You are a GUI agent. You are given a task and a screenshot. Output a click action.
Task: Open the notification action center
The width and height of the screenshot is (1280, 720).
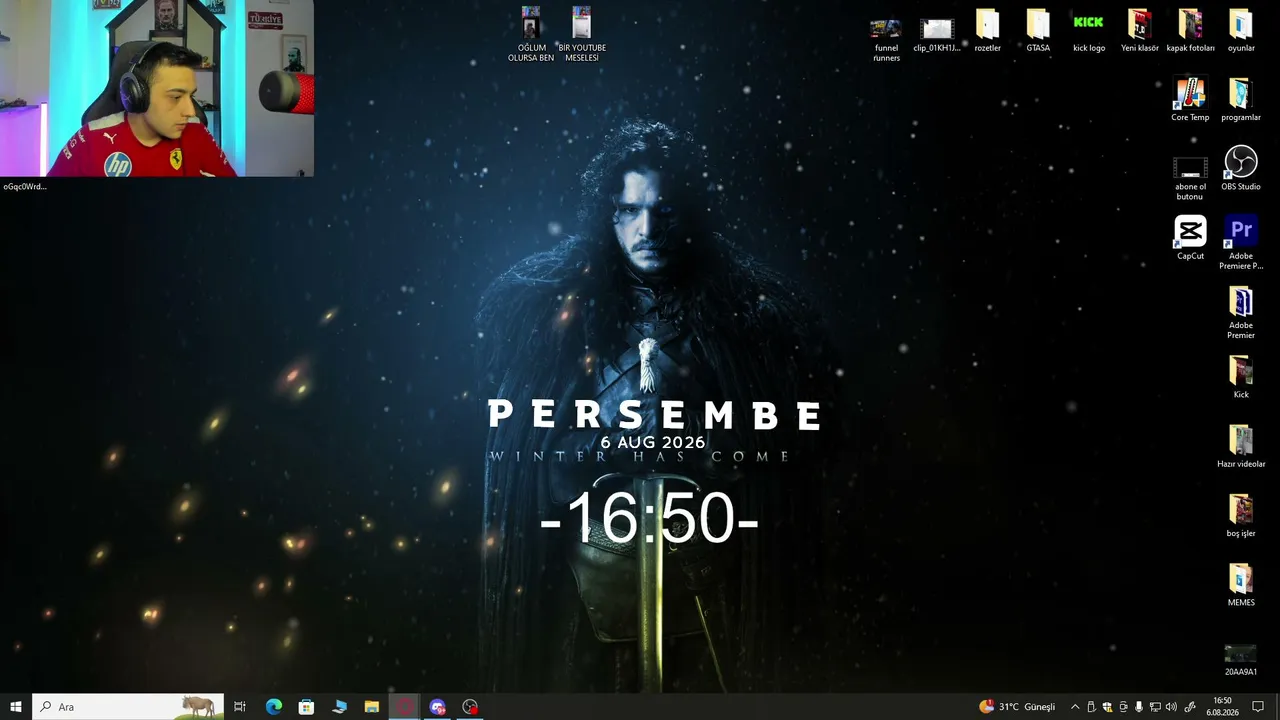pyautogui.click(x=1258, y=707)
